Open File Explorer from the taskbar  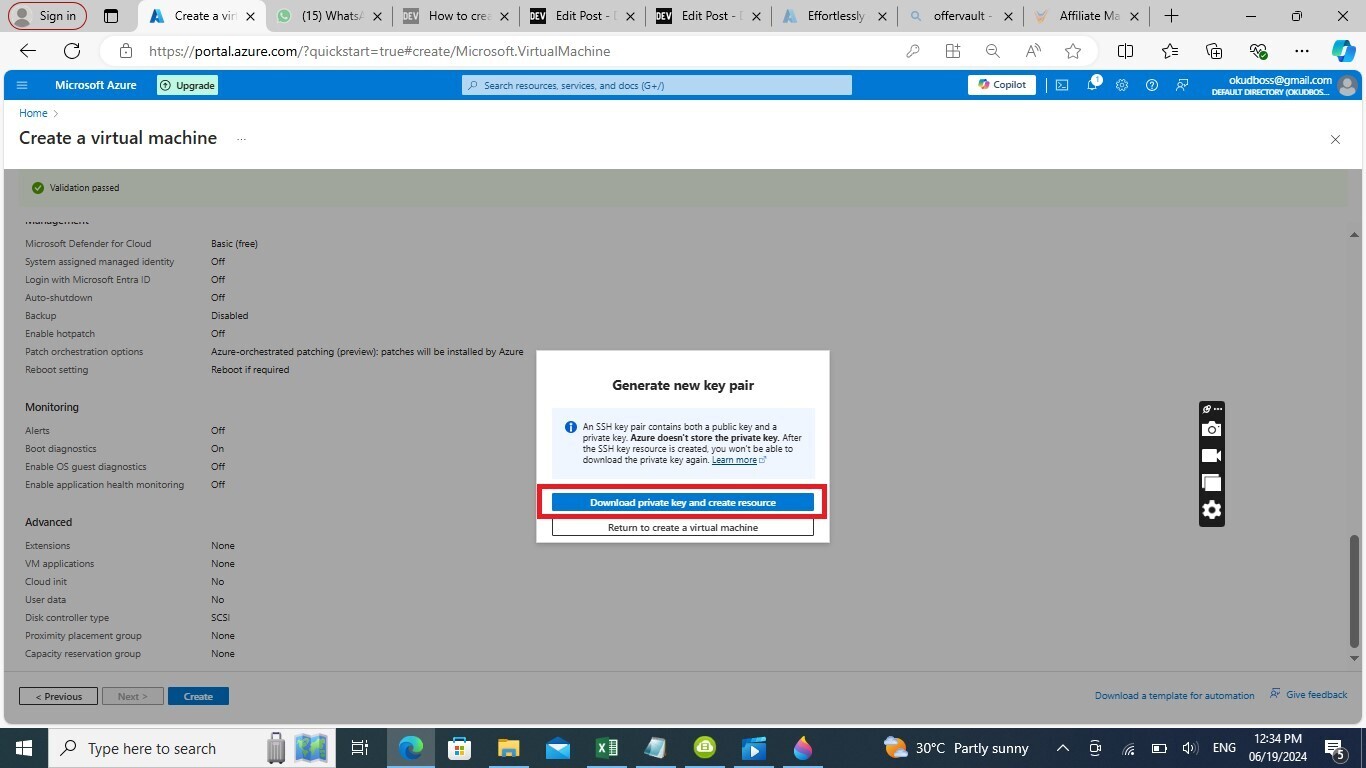coord(509,748)
